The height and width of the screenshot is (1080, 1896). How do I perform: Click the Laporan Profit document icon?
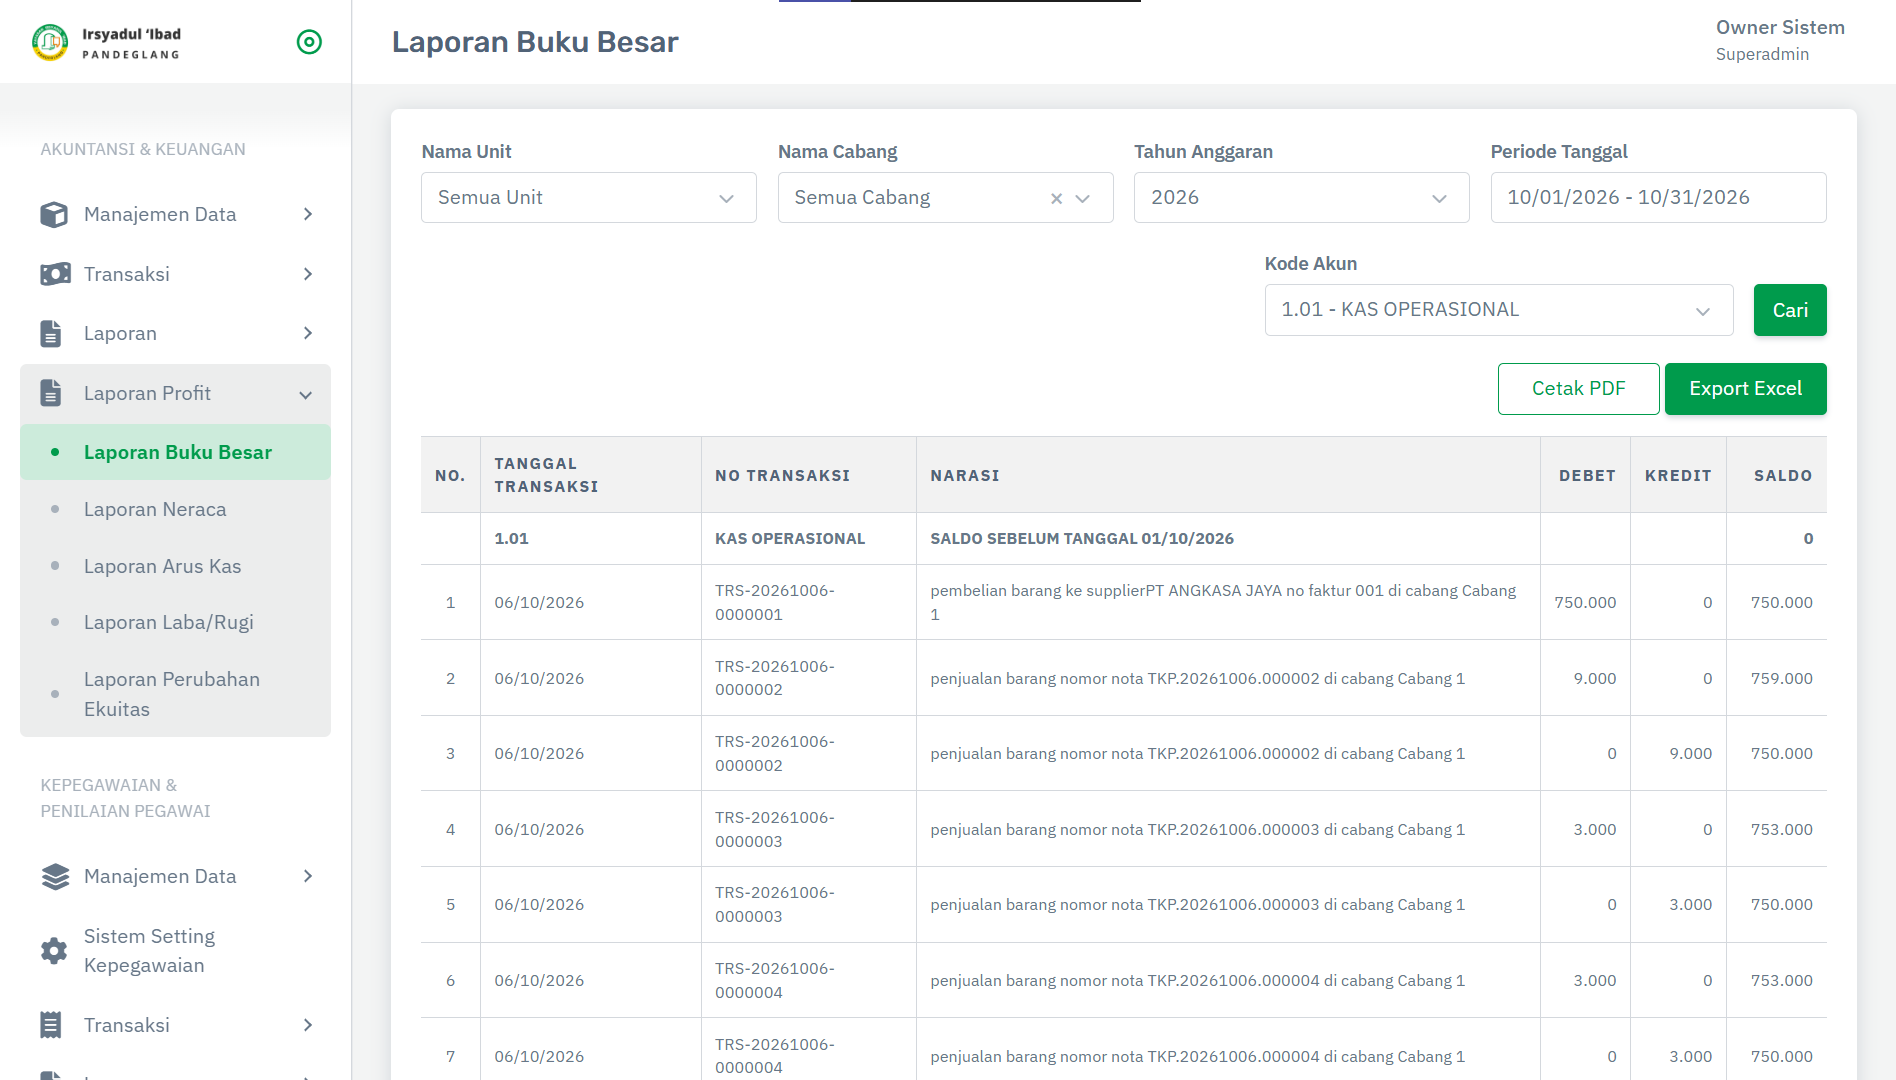51,393
